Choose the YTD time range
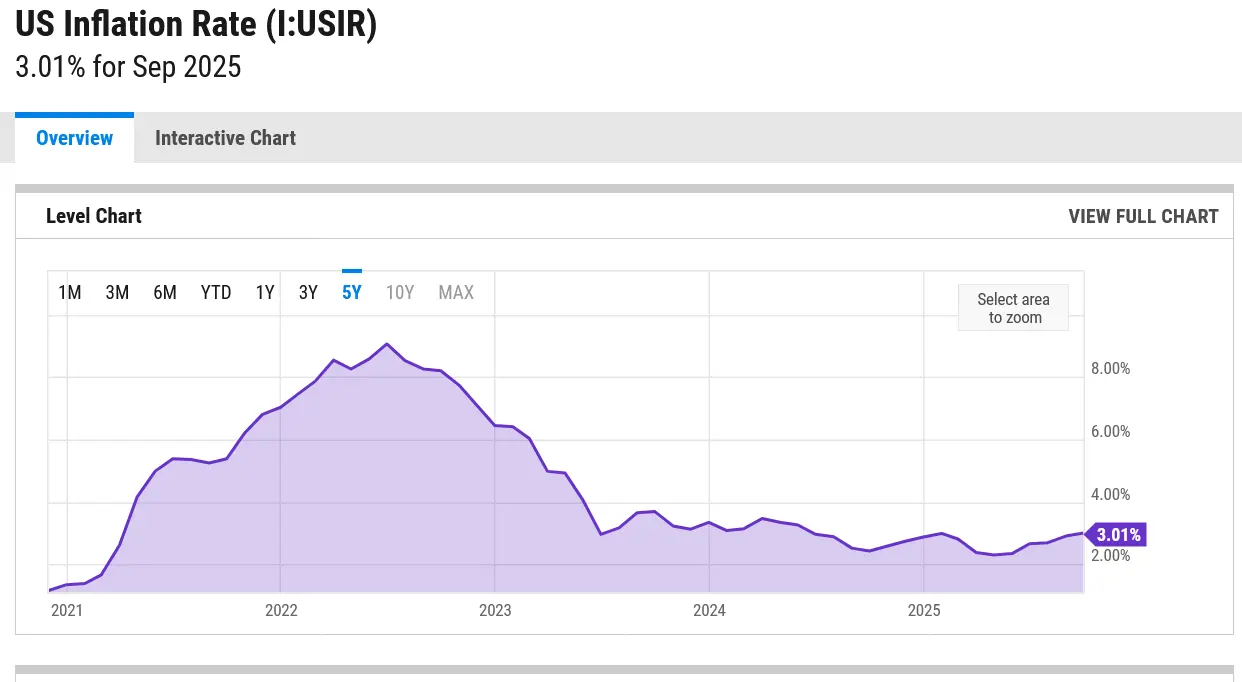1242x682 pixels. click(216, 292)
